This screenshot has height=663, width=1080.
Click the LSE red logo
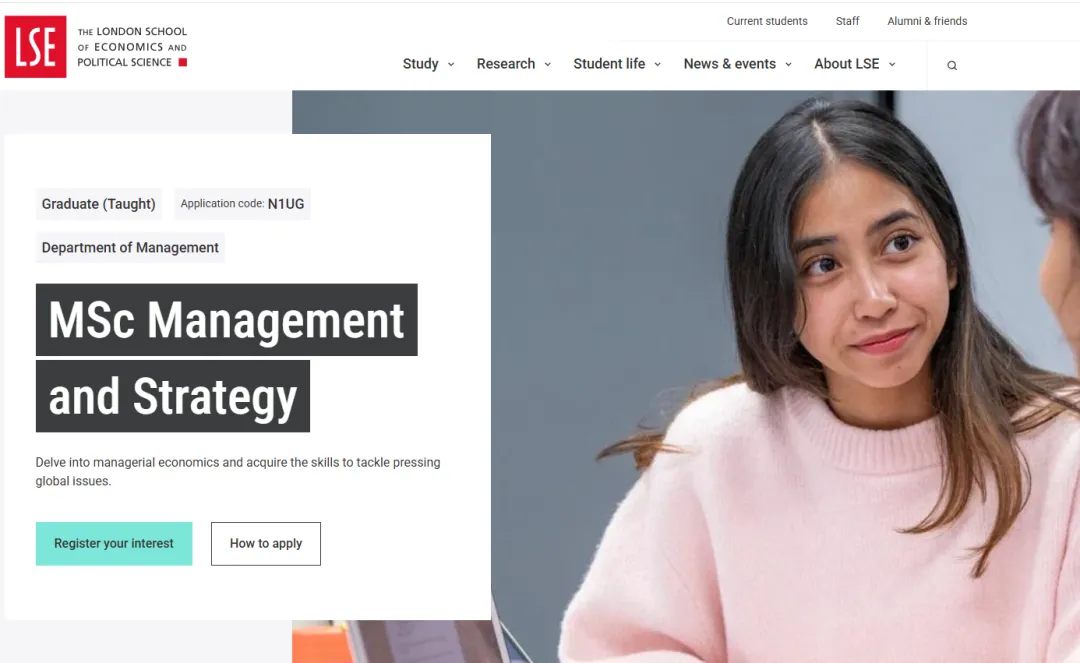point(35,47)
